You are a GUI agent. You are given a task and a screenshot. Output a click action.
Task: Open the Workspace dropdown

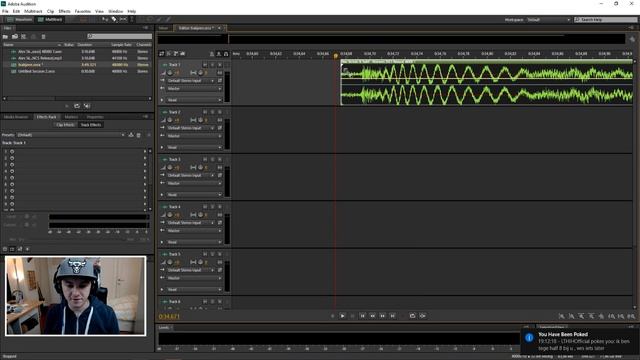click(548, 20)
